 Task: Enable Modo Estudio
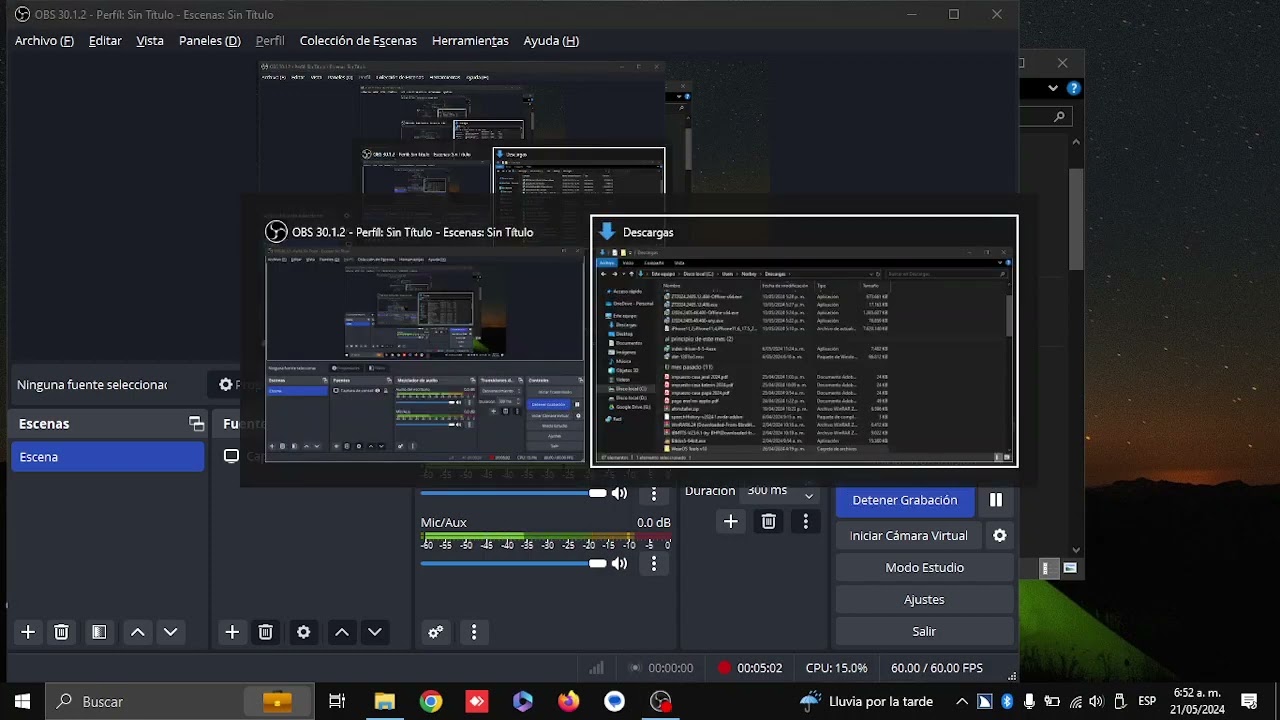pyautogui.click(x=924, y=567)
